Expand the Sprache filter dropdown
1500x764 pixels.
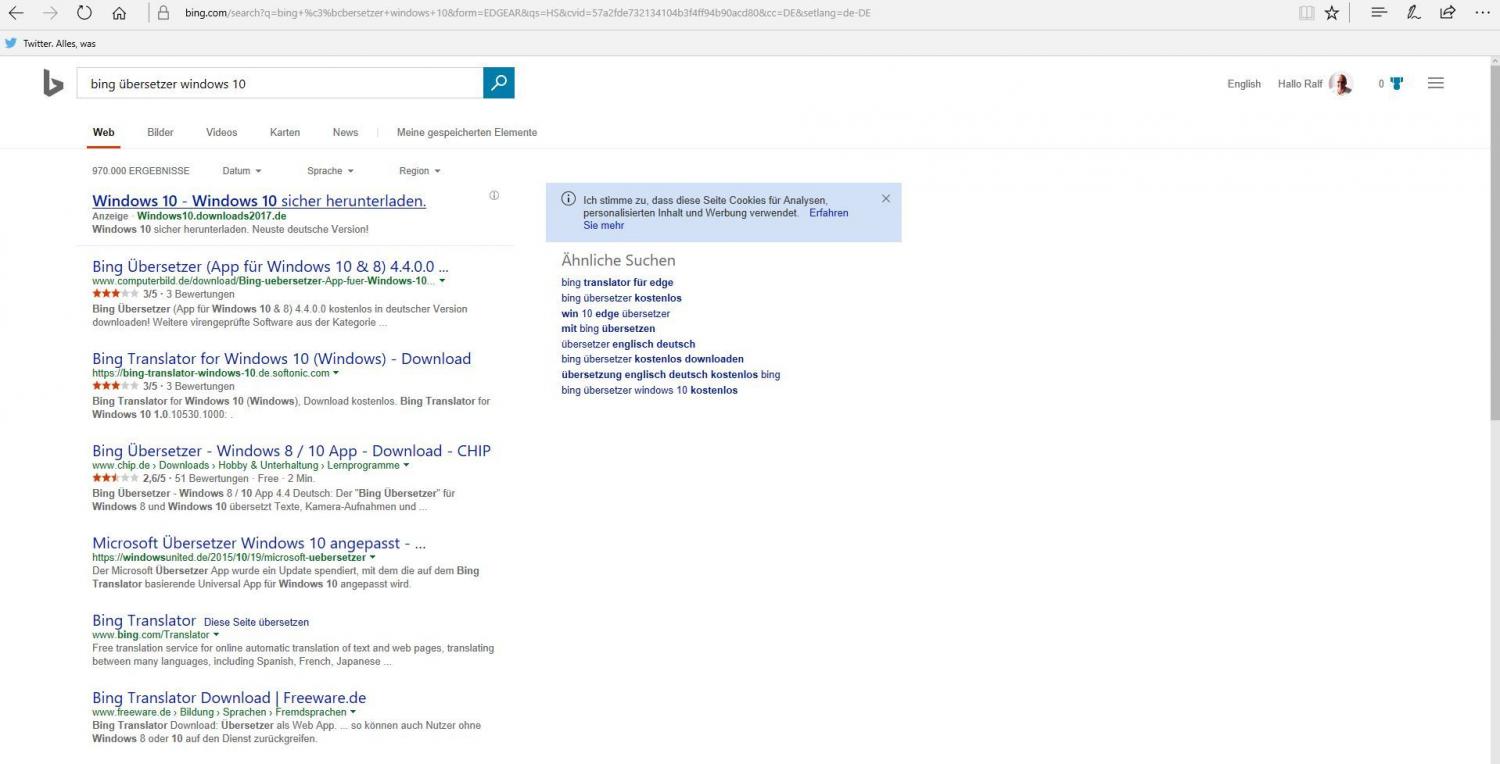[330, 171]
